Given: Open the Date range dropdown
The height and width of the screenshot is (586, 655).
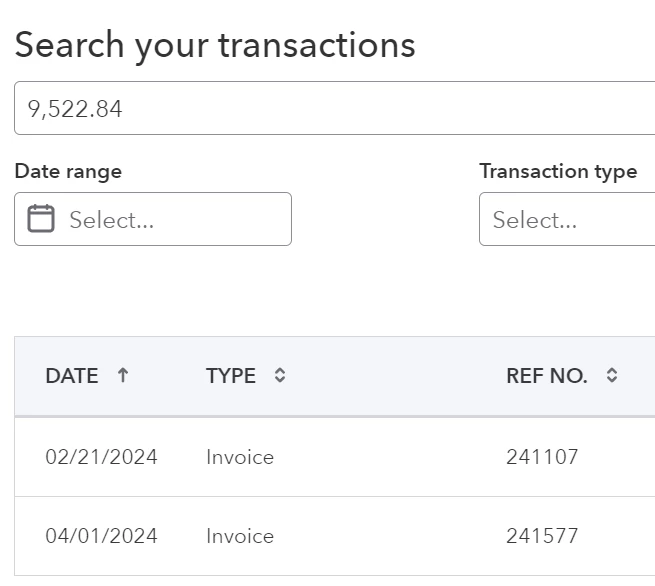Looking at the screenshot, I should [x=153, y=219].
